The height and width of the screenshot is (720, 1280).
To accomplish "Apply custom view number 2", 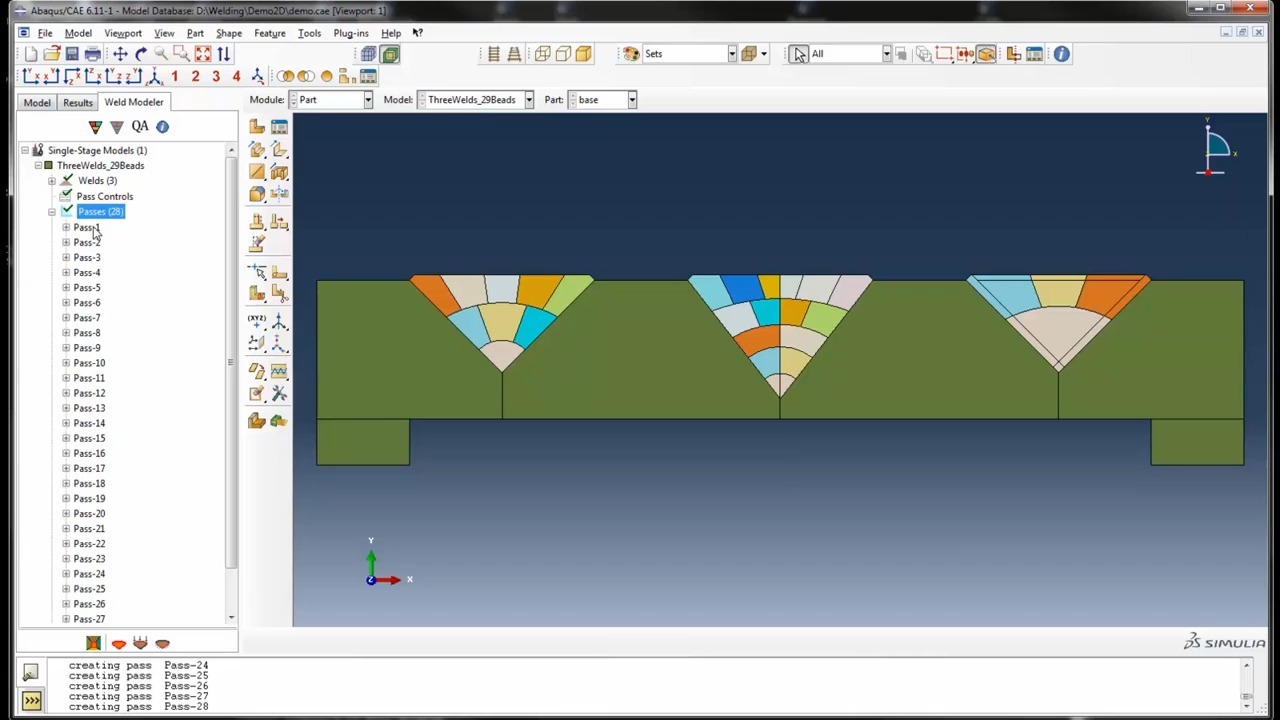I will pyautogui.click(x=195, y=77).
